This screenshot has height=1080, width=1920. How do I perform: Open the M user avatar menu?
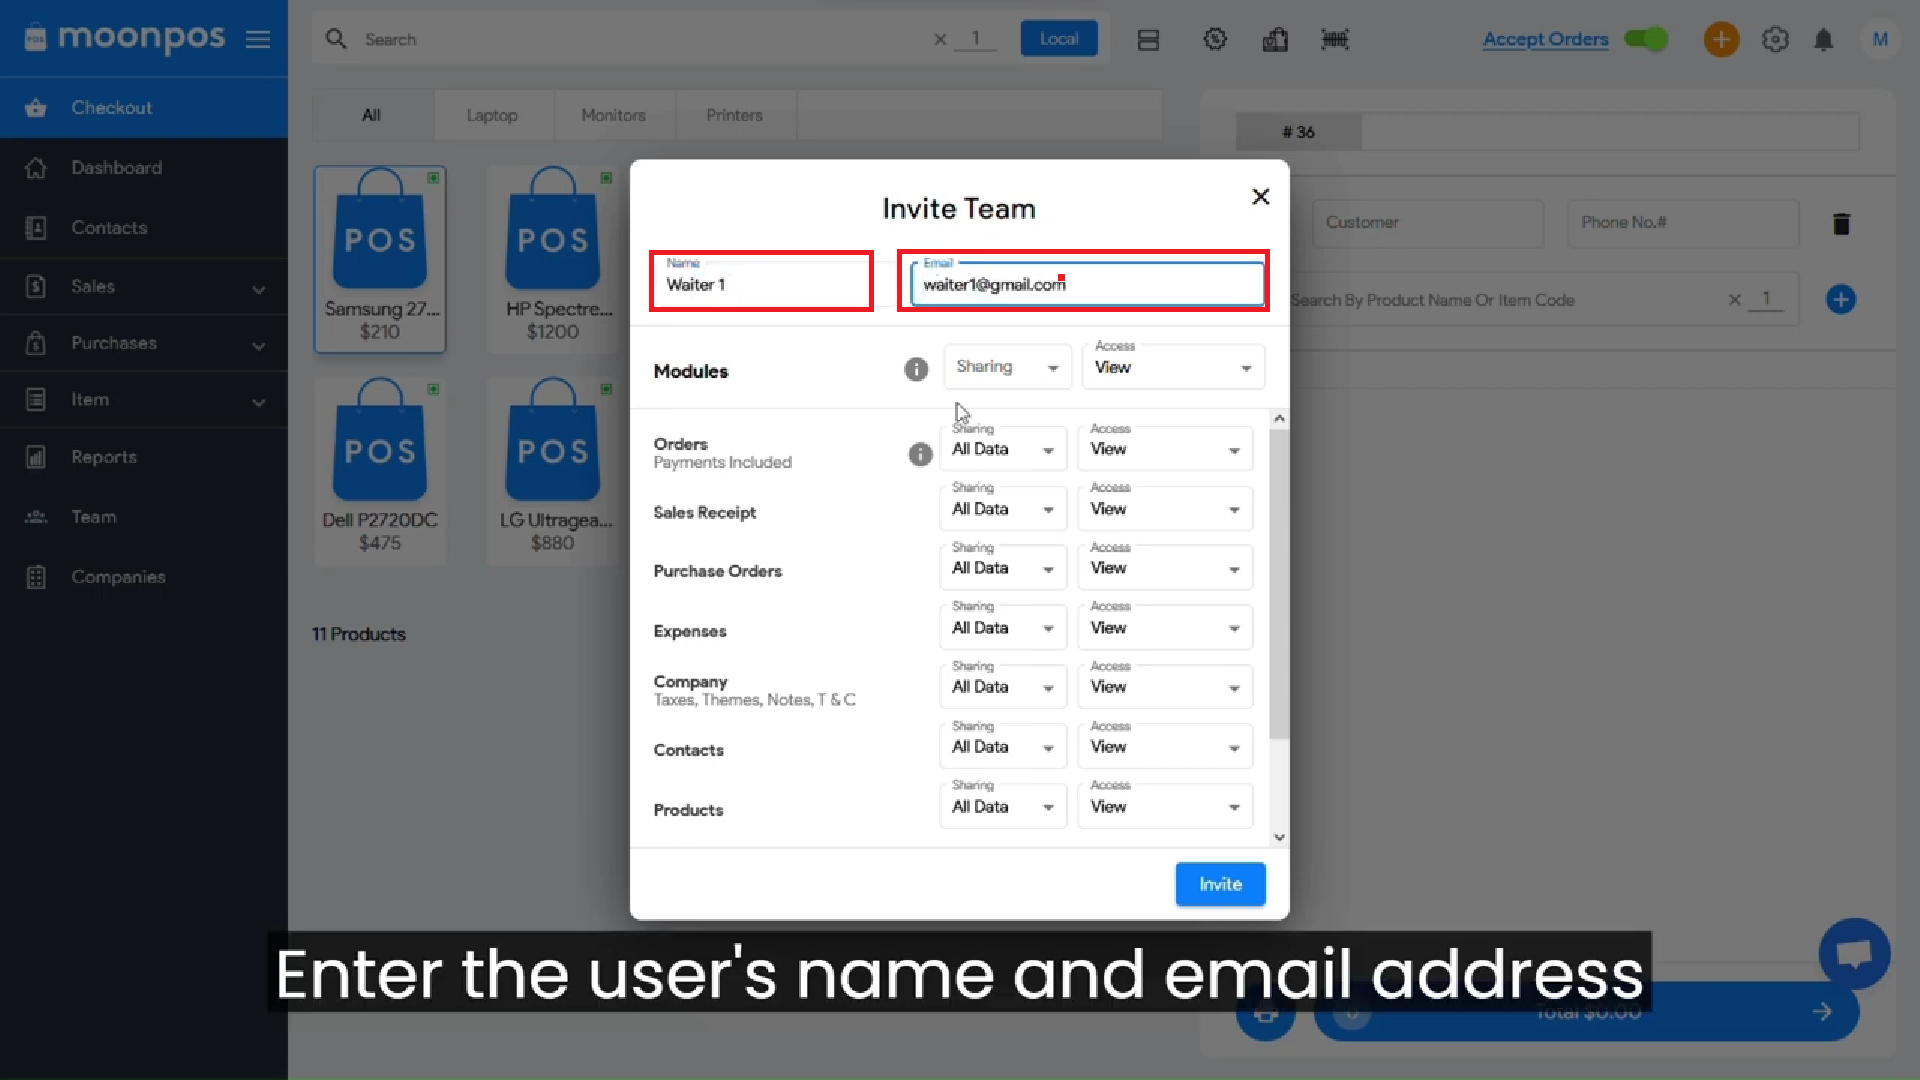click(1880, 39)
